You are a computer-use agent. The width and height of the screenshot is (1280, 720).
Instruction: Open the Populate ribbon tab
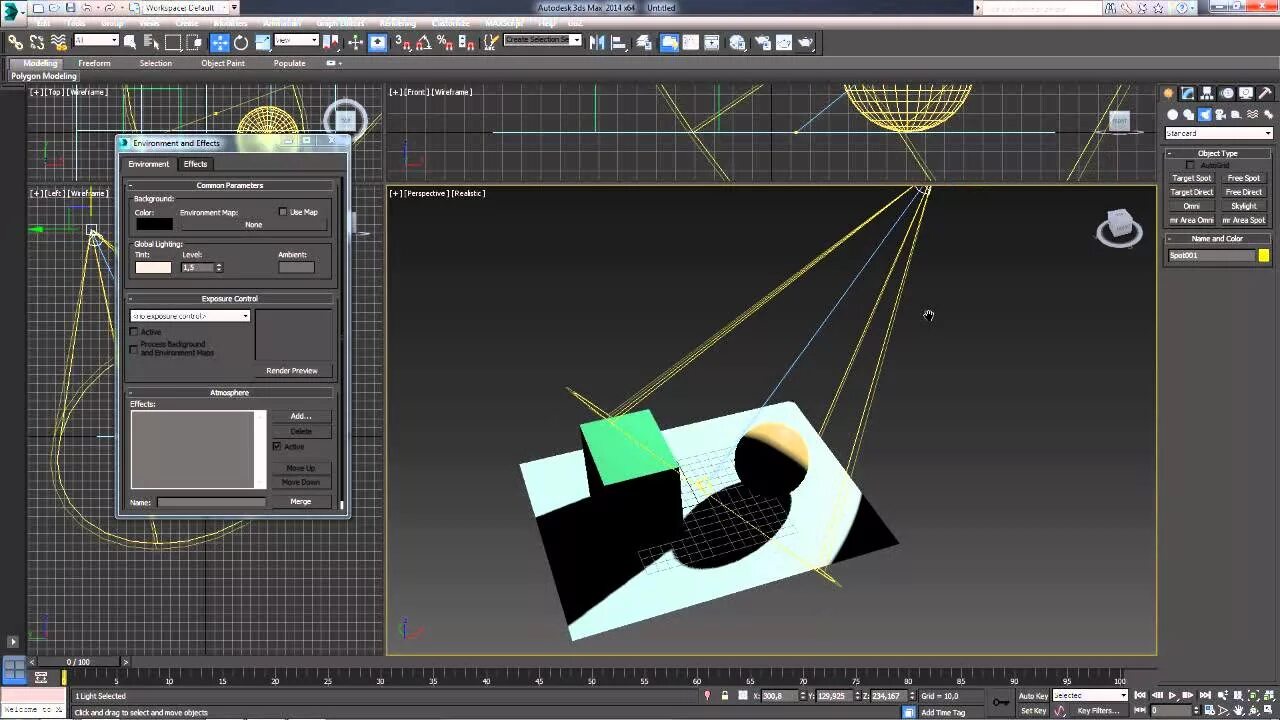tap(289, 63)
